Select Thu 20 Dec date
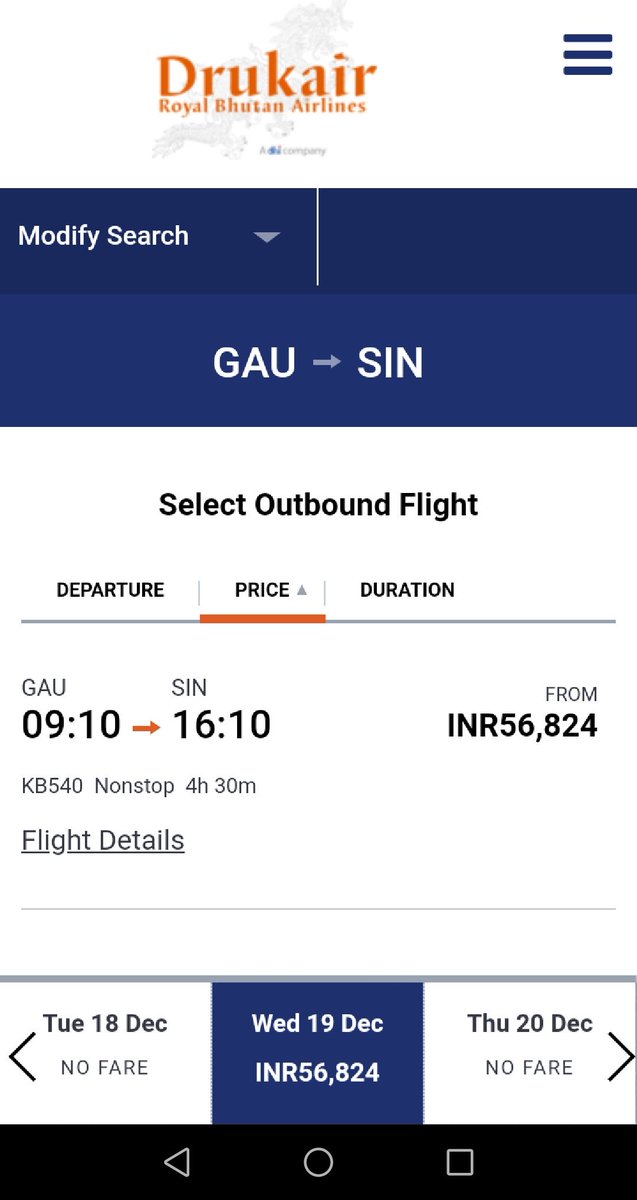This screenshot has width=637, height=1200. tap(530, 1046)
